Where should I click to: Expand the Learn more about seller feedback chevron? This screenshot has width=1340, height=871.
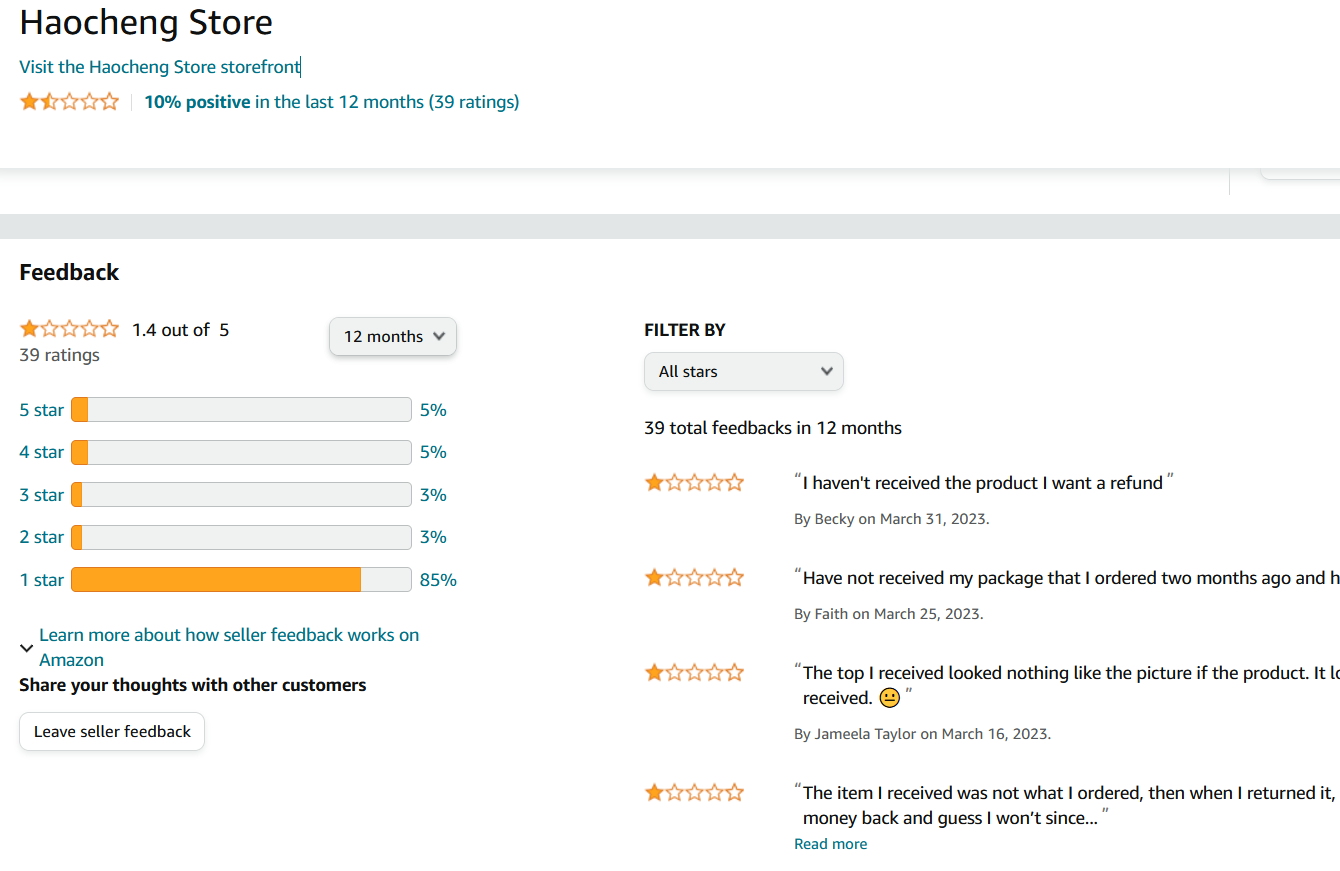pyautogui.click(x=27, y=648)
